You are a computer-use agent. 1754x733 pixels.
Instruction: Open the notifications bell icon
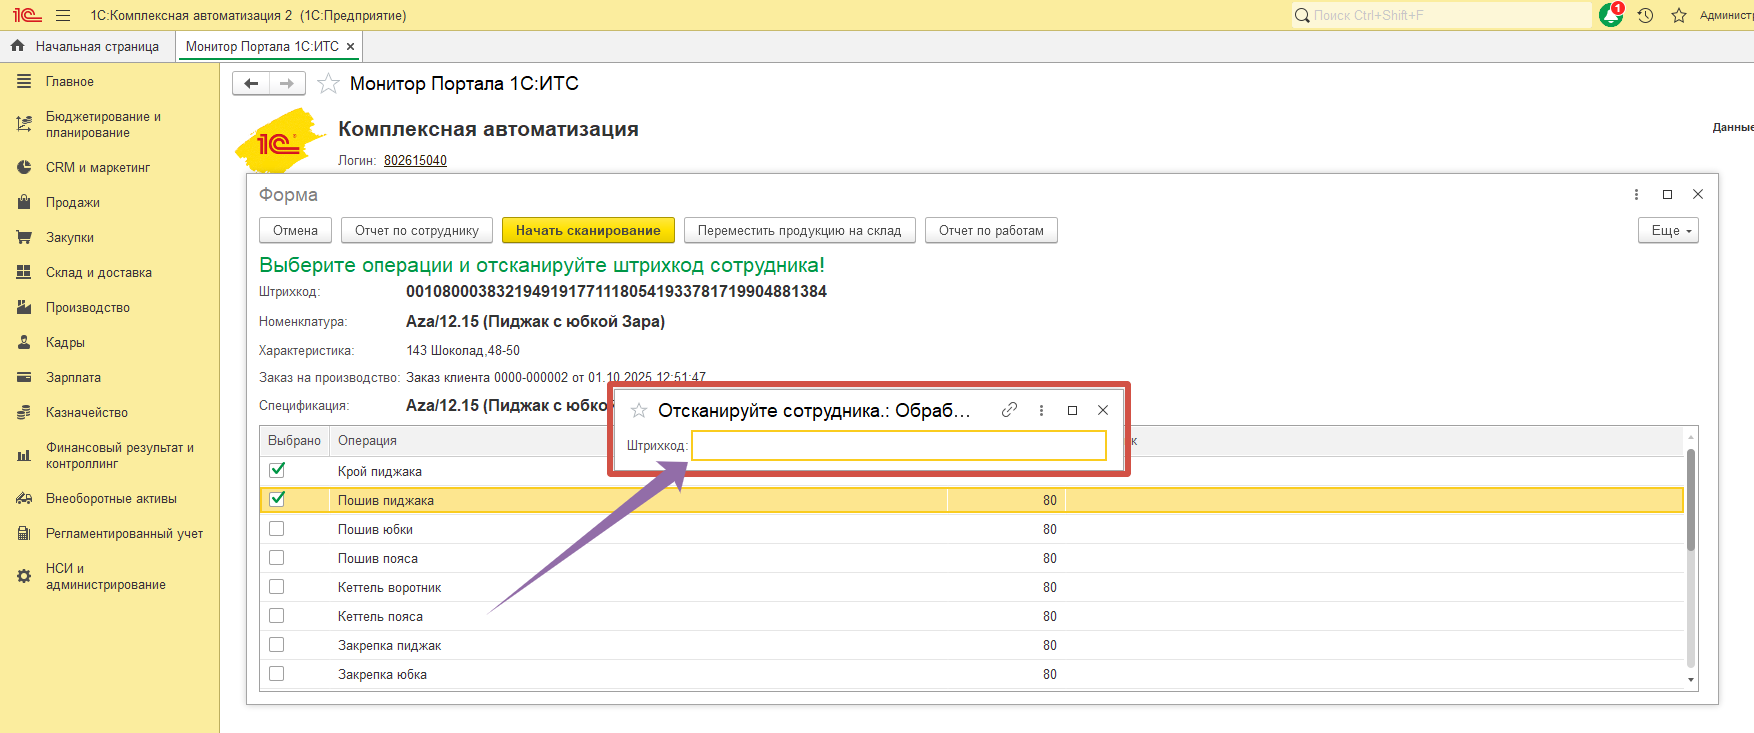[x=1610, y=15]
